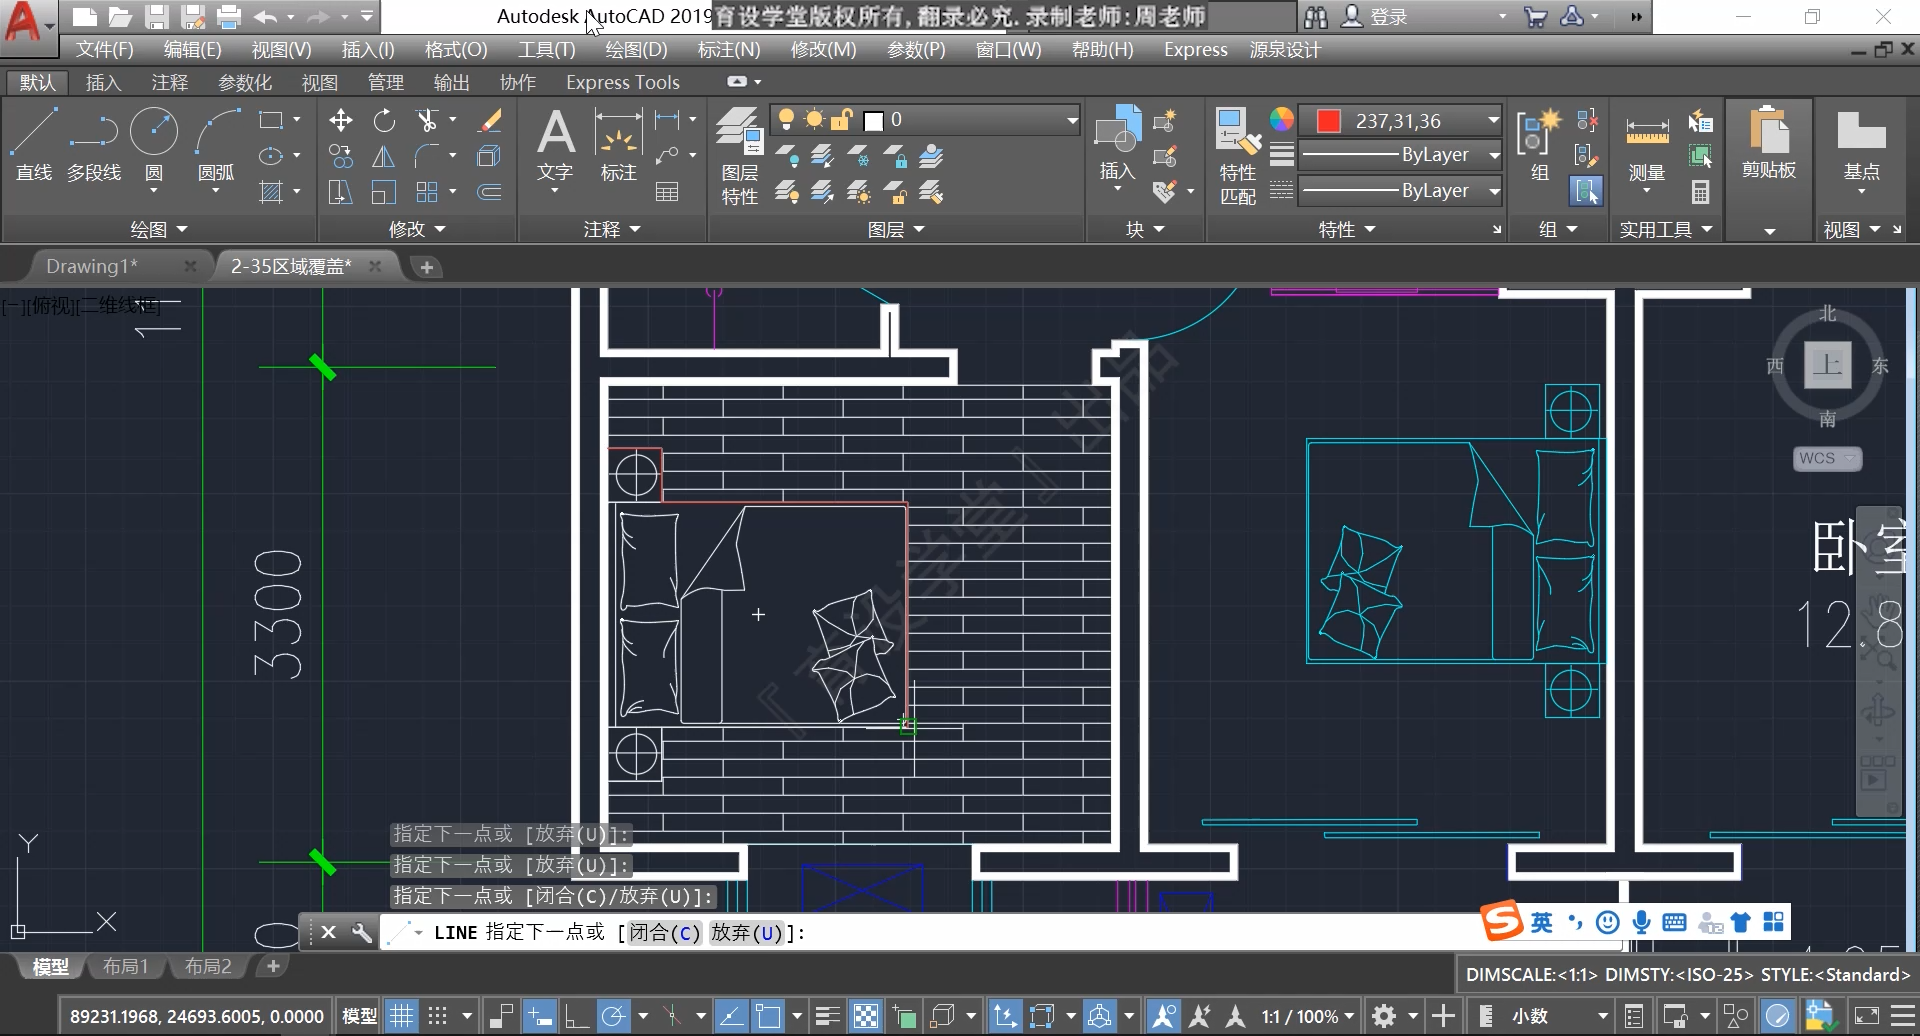Screen dimensions: 1920x1036
Task: Click the red object color swatch
Action: pyautogui.click(x=1328, y=121)
